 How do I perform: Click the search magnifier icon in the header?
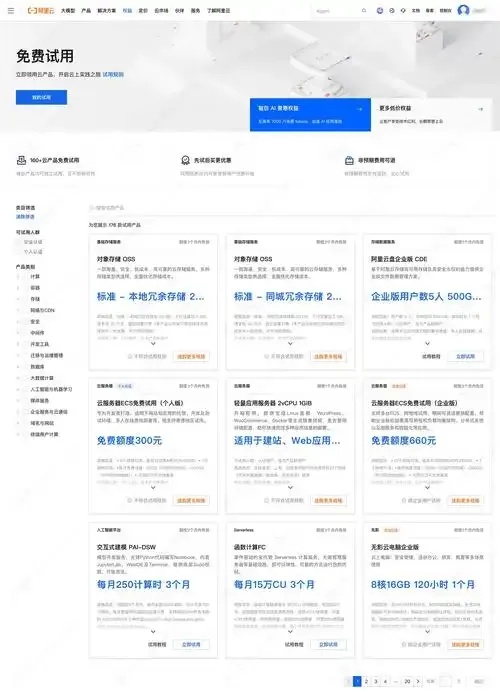pos(364,11)
